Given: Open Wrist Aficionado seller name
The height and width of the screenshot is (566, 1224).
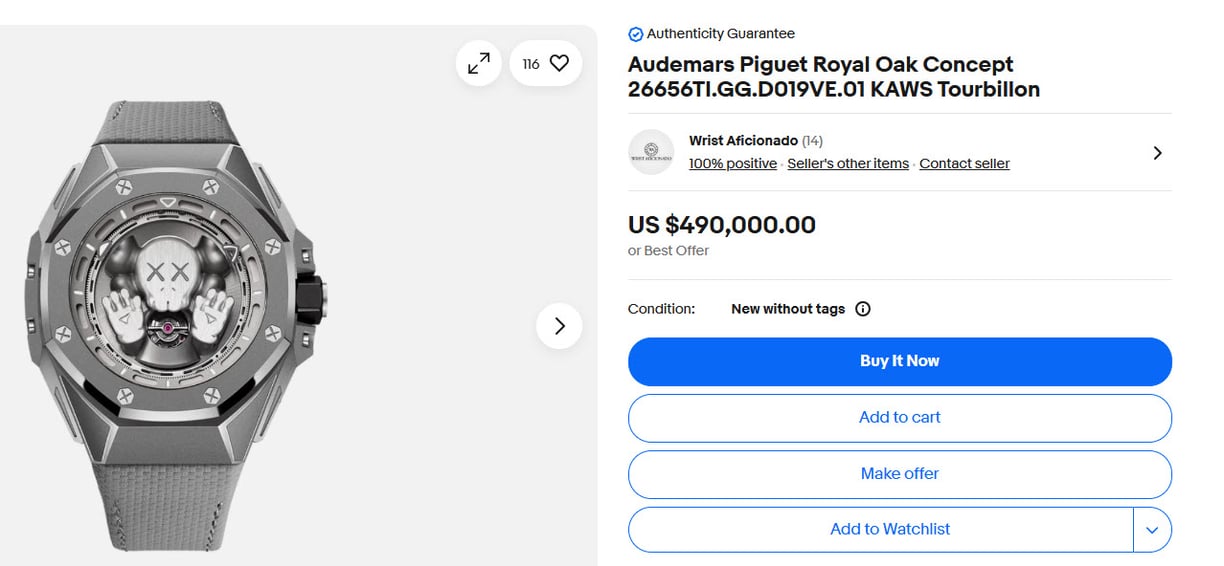Looking at the screenshot, I should click(x=743, y=141).
